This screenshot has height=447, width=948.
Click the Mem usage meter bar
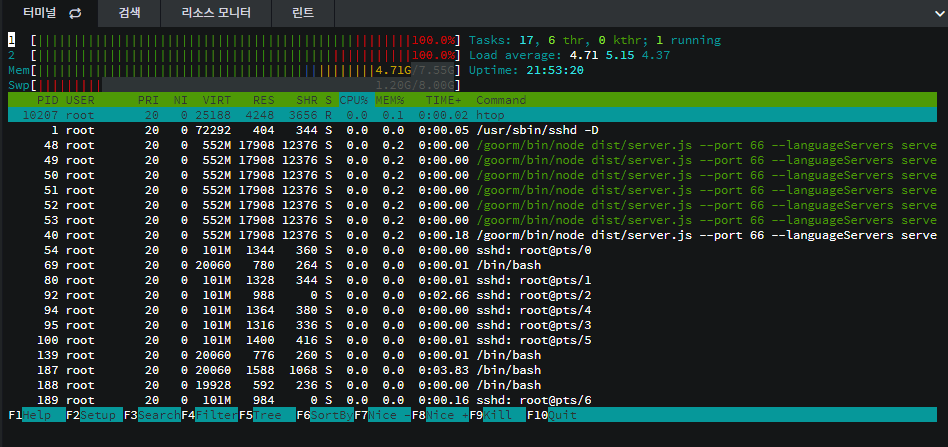click(x=245, y=70)
